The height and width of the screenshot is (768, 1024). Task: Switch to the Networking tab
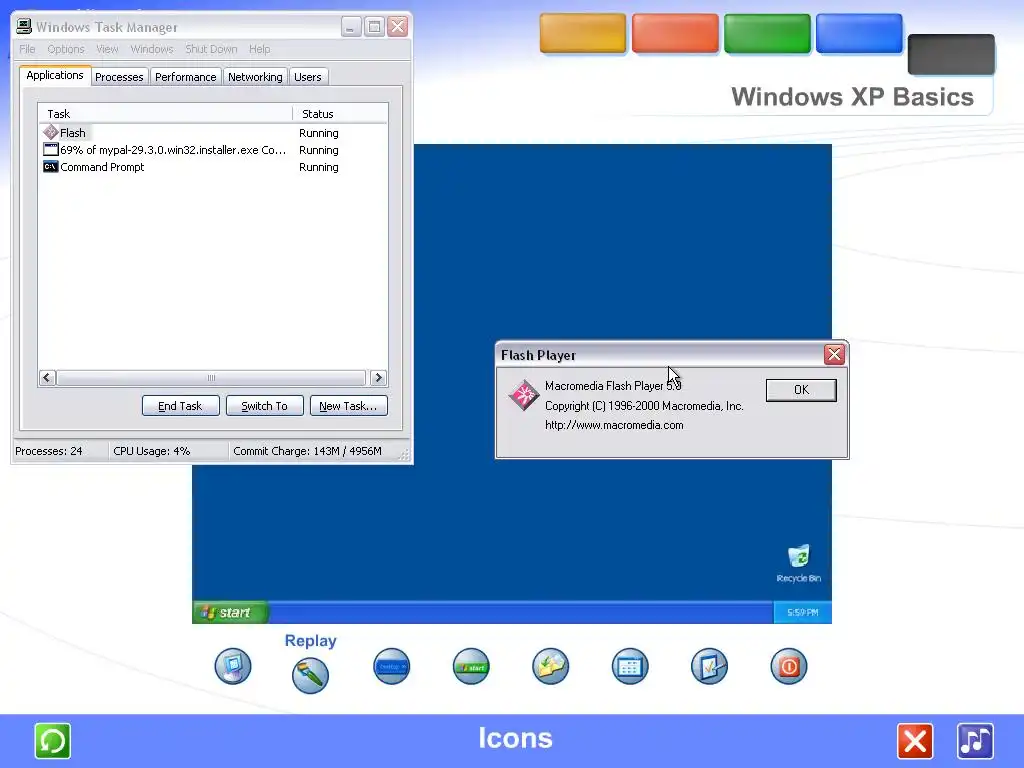coord(255,76)
